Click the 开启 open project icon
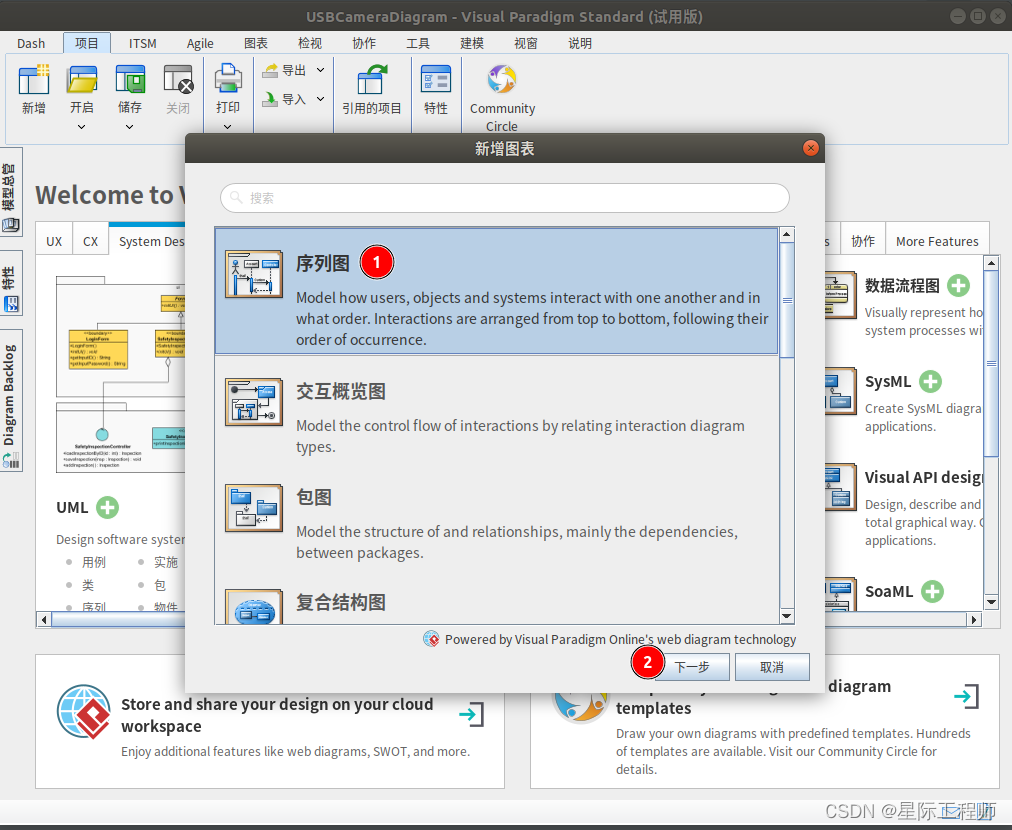Screen dimensions: 1012x830 click(x=82, y=79)
